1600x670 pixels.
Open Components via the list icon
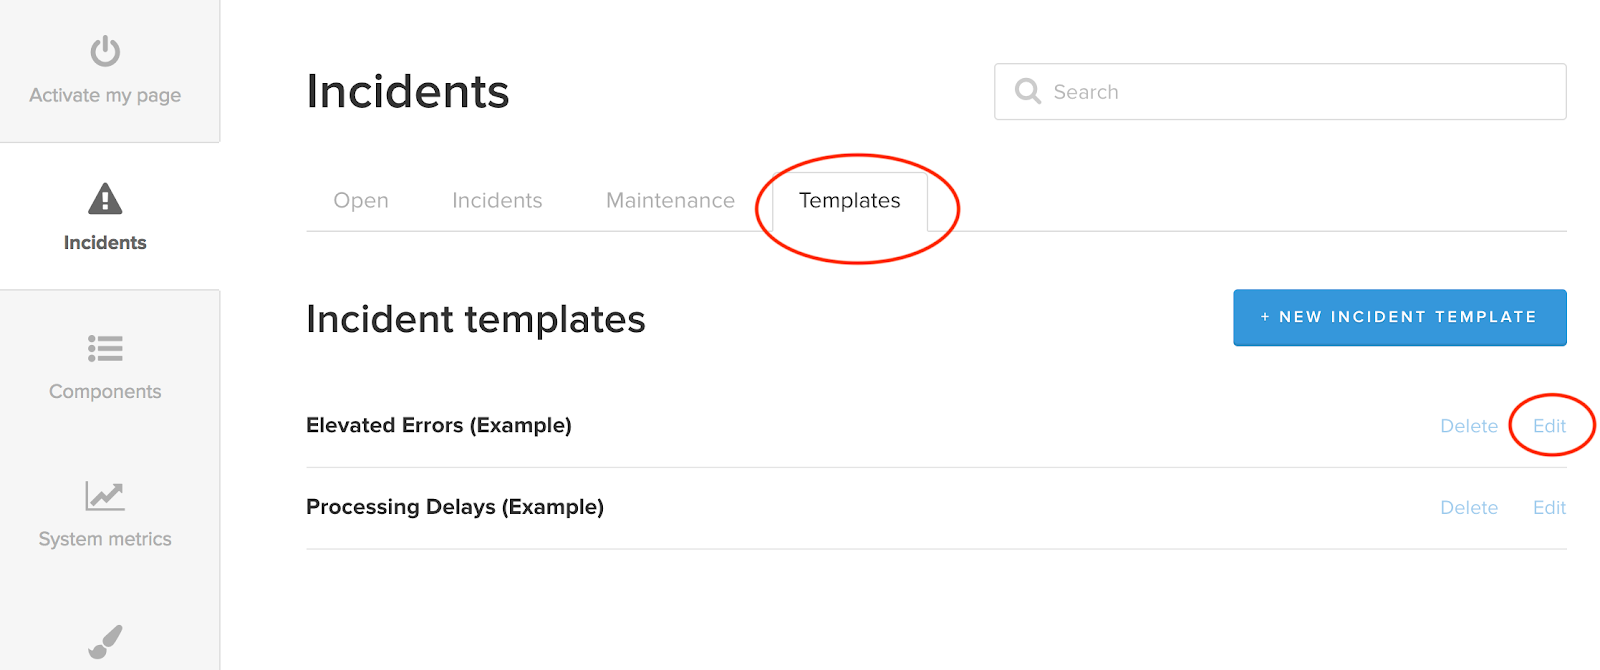[104, 348]
